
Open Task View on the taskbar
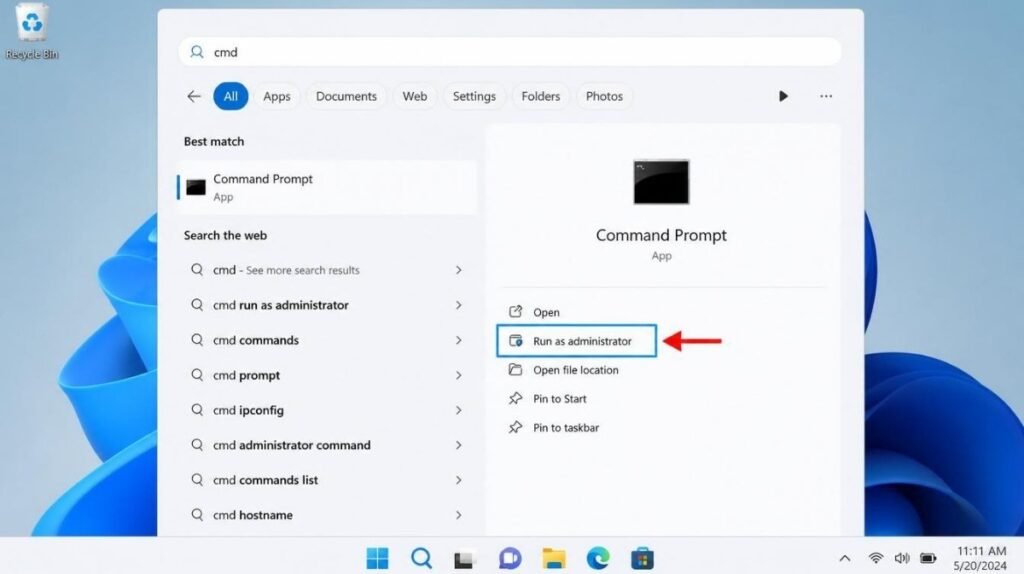tap(465, 558)
